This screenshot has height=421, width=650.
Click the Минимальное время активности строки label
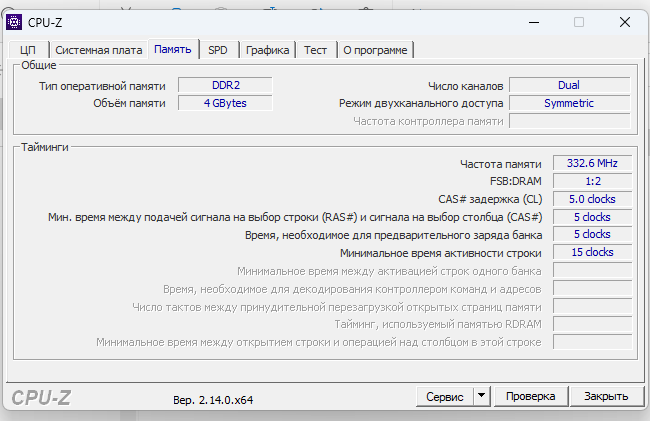click(441, 253)
